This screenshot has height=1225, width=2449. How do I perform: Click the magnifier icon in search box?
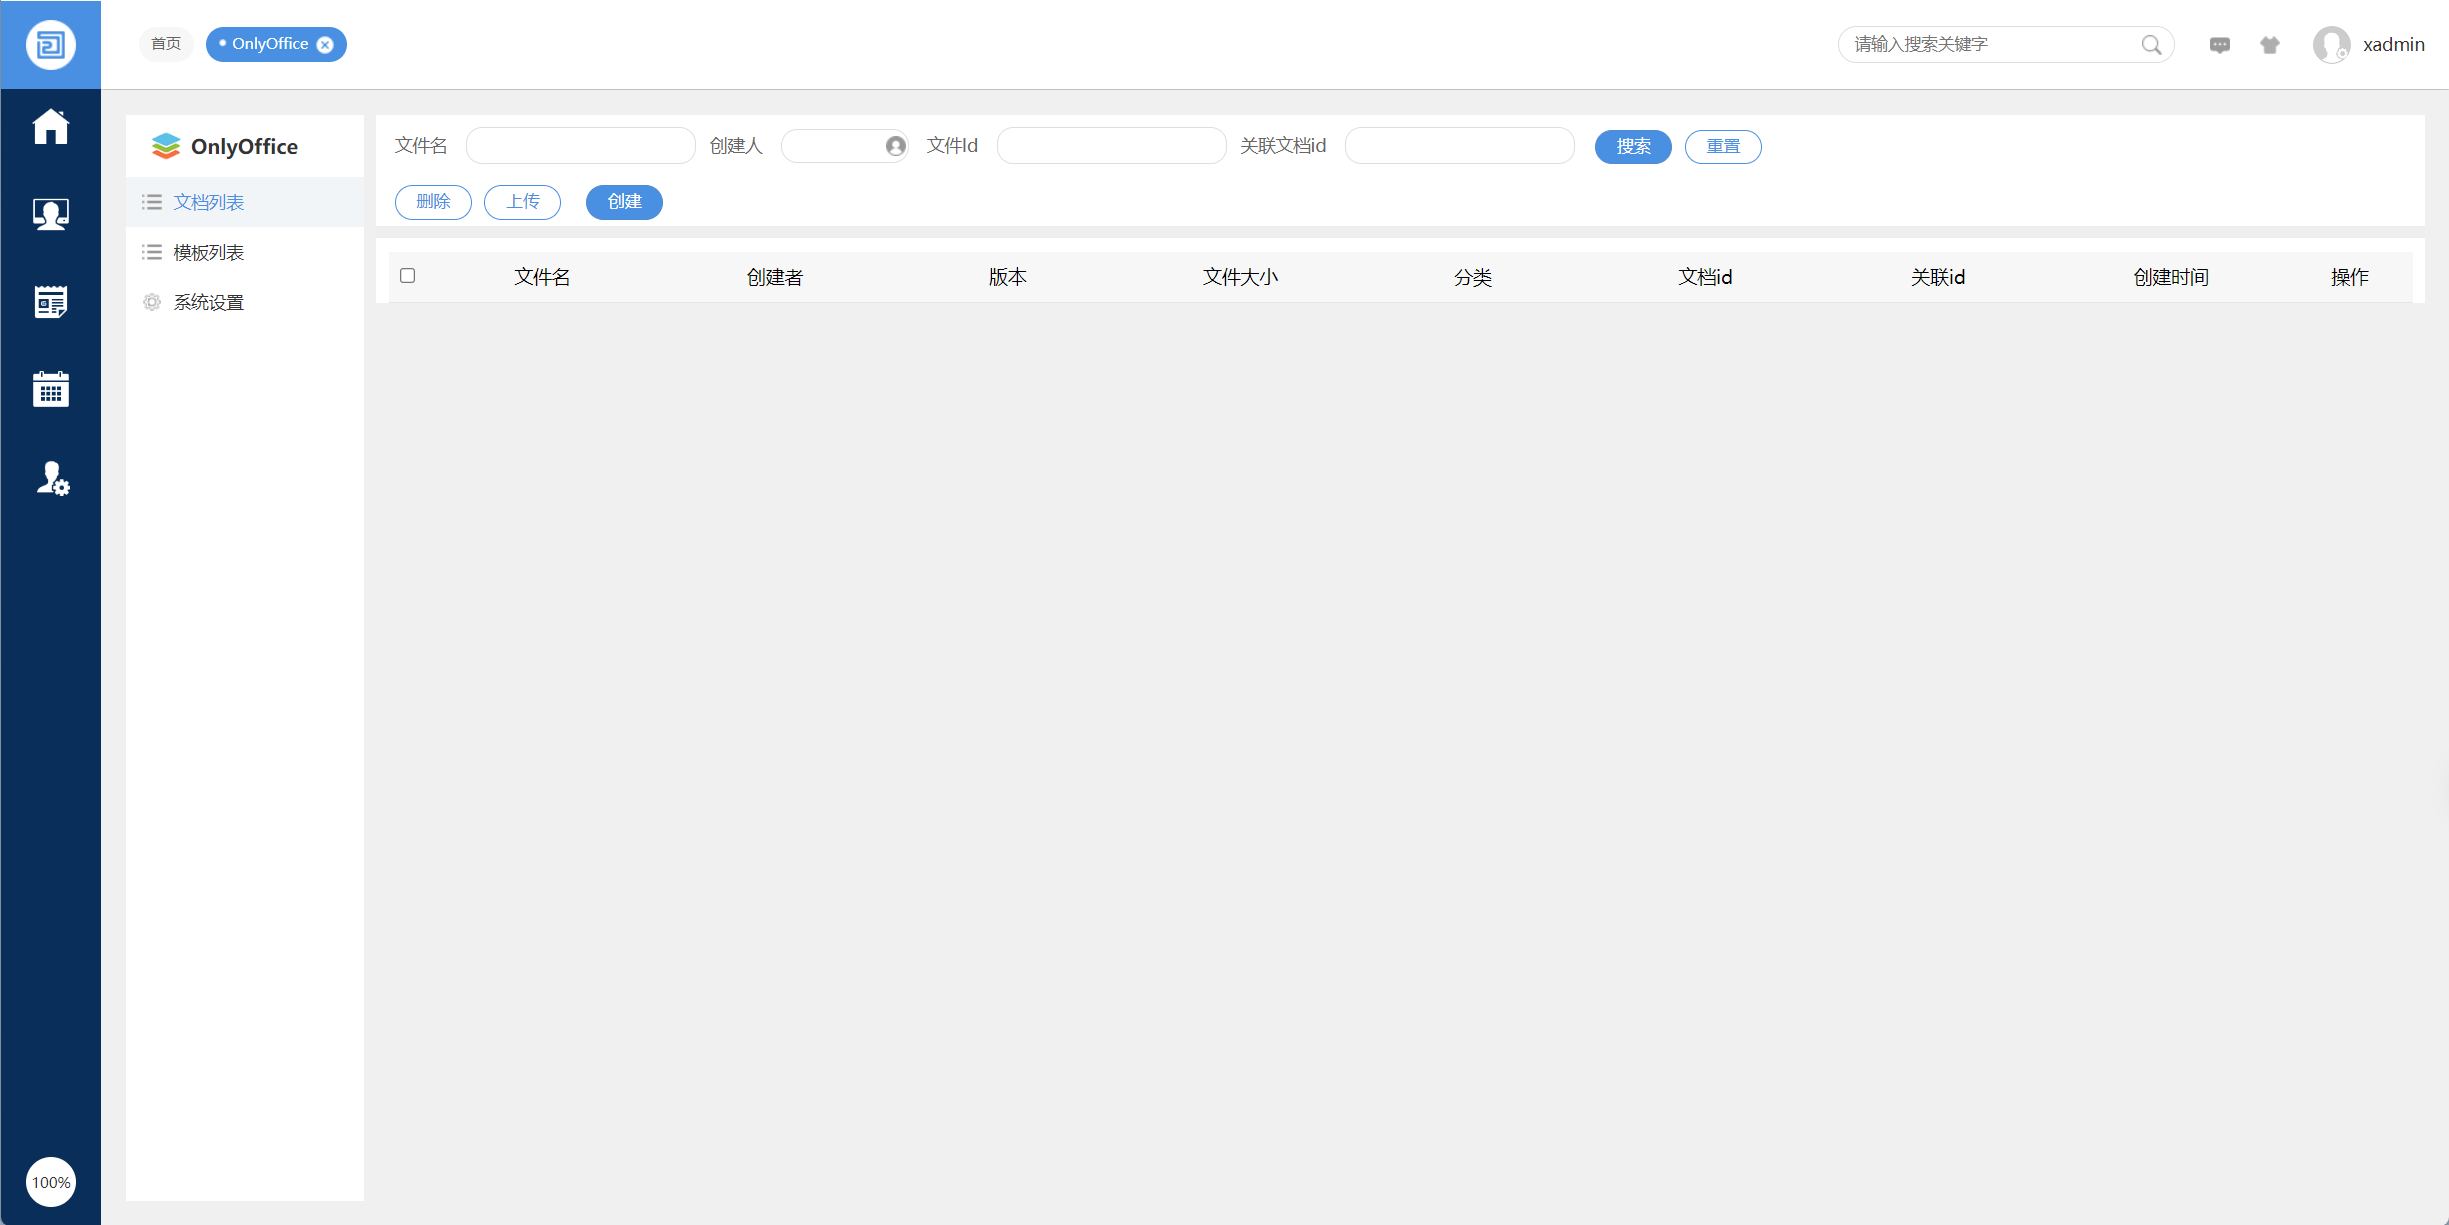(x=2150, y=45)
